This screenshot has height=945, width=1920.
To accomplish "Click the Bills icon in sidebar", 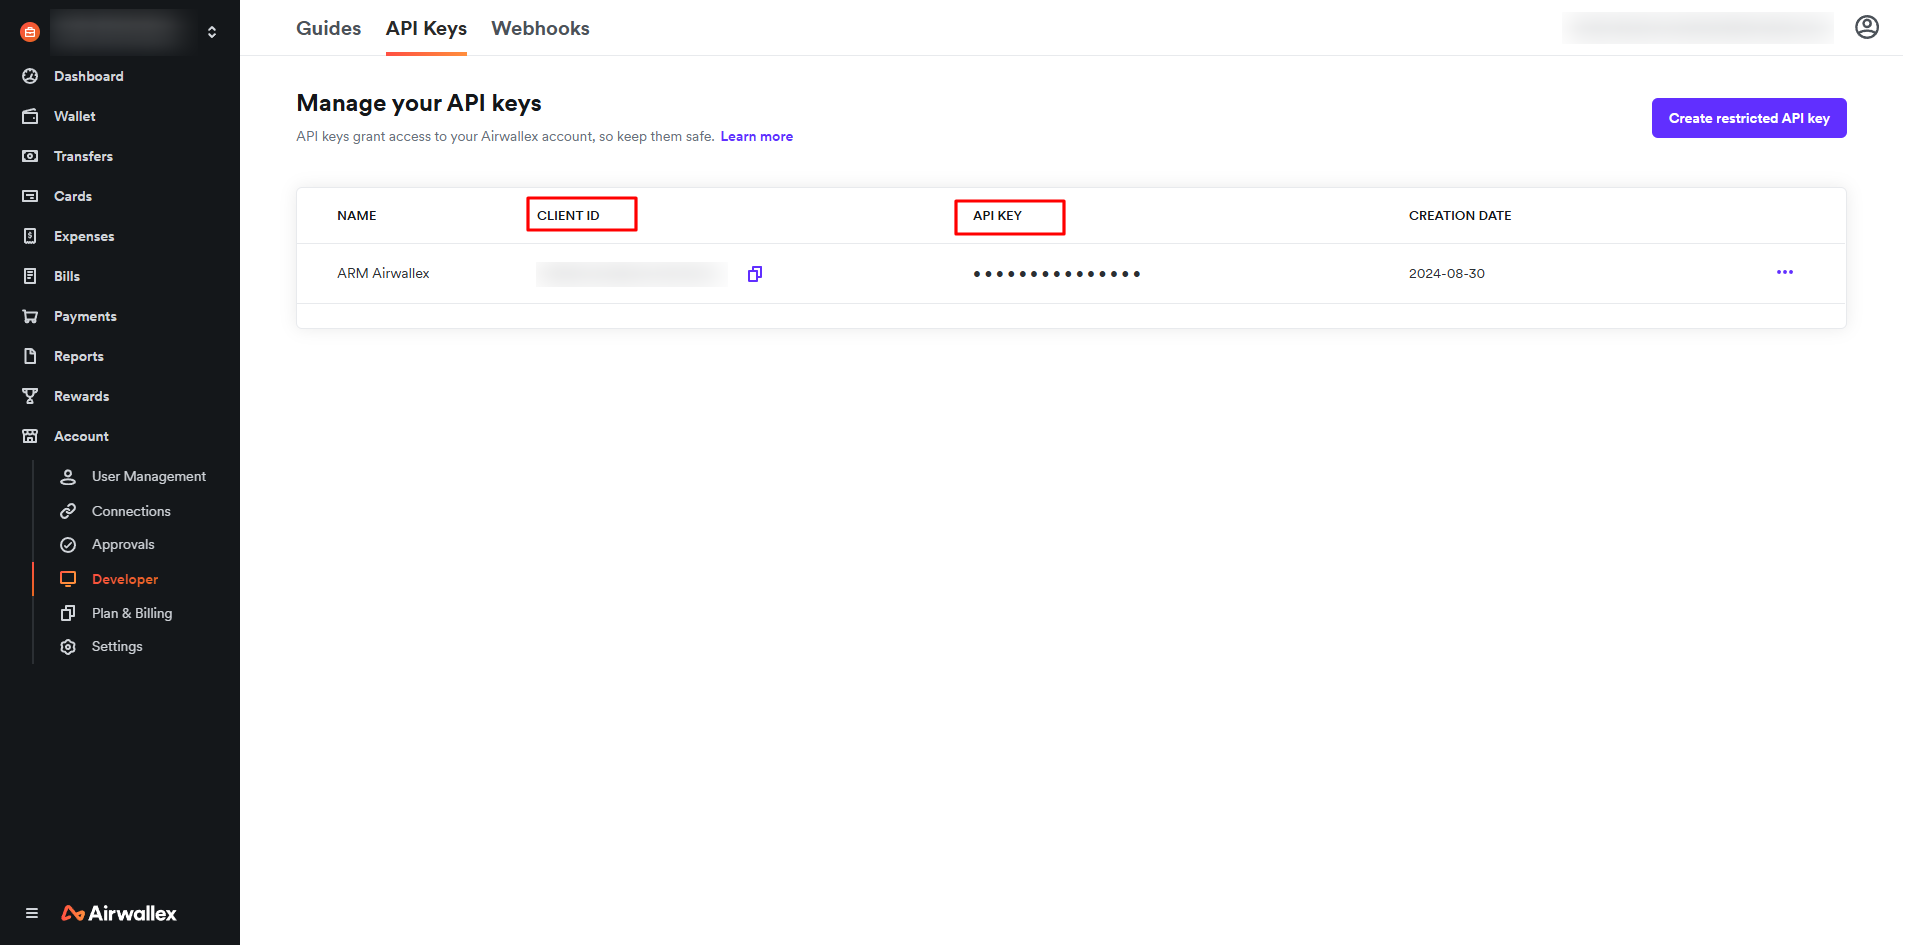I will 30,276.
